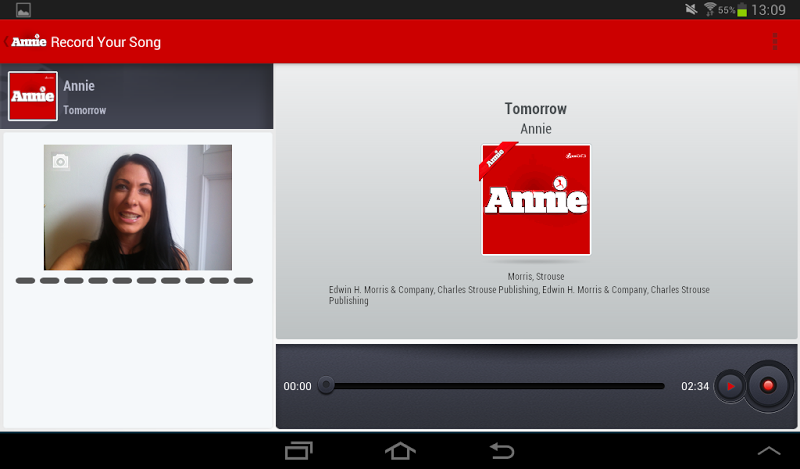Open the picture notification icon in status bar
Screen dimensions: 800x469
(x=23, y=10)
